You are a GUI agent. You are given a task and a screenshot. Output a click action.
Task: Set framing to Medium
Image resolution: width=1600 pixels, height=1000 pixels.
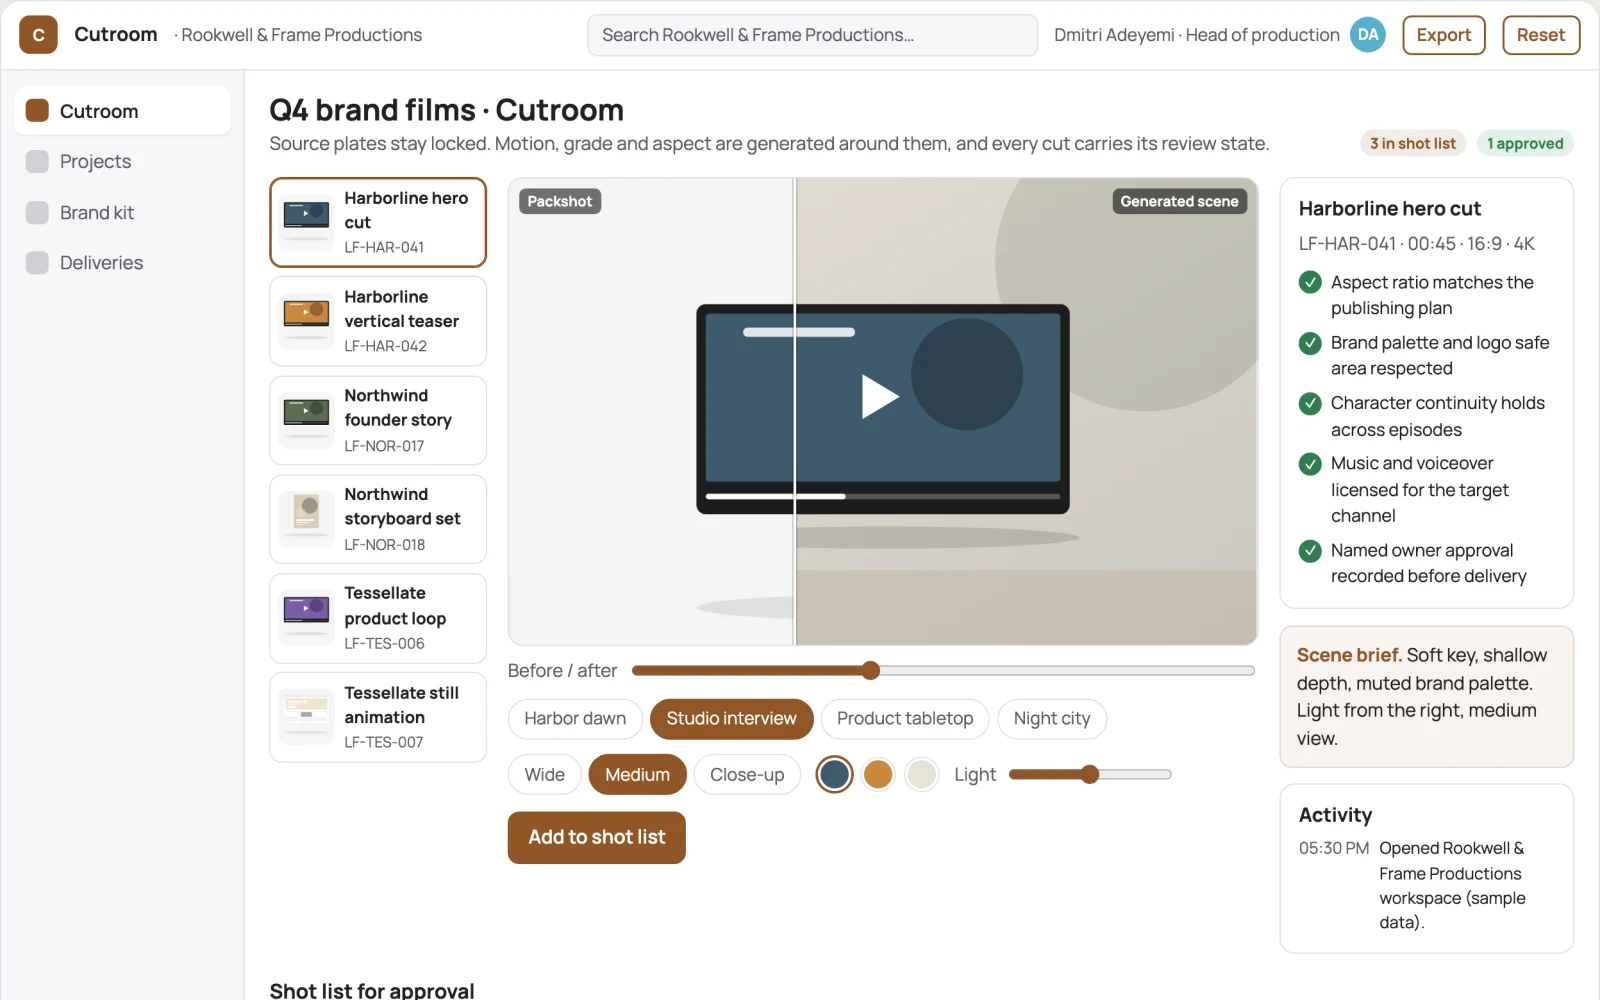coord(637,775)
